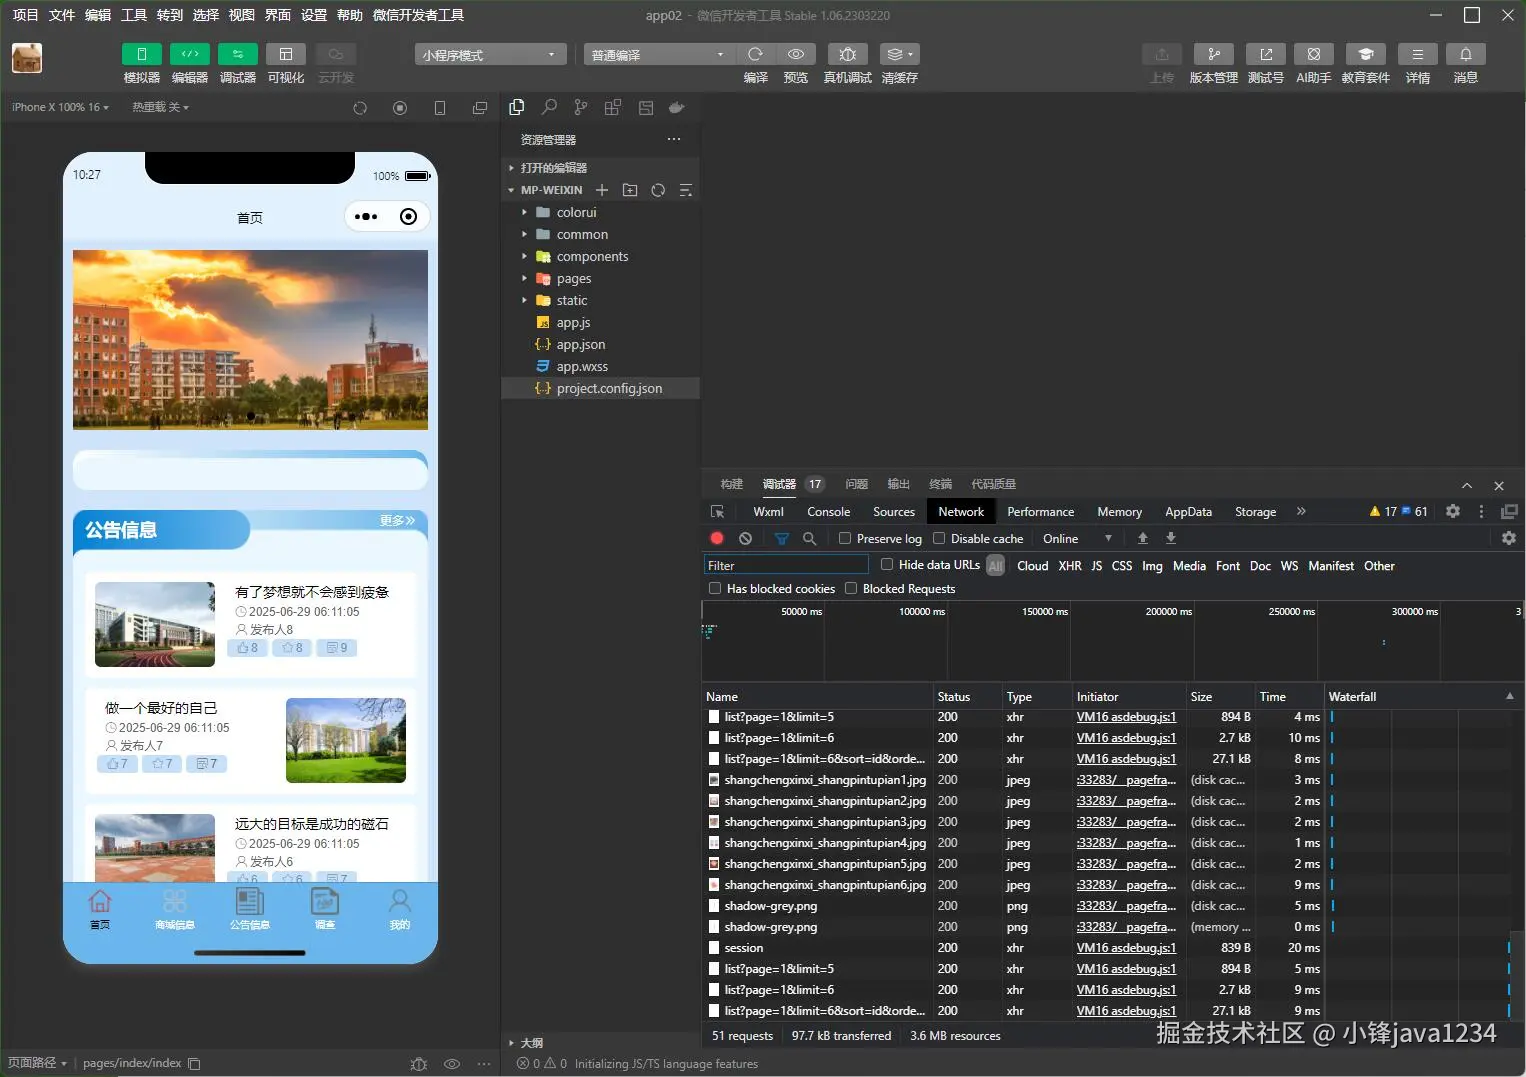
Task: Open the iPhone X device dropdown
Action: point(60,107)
